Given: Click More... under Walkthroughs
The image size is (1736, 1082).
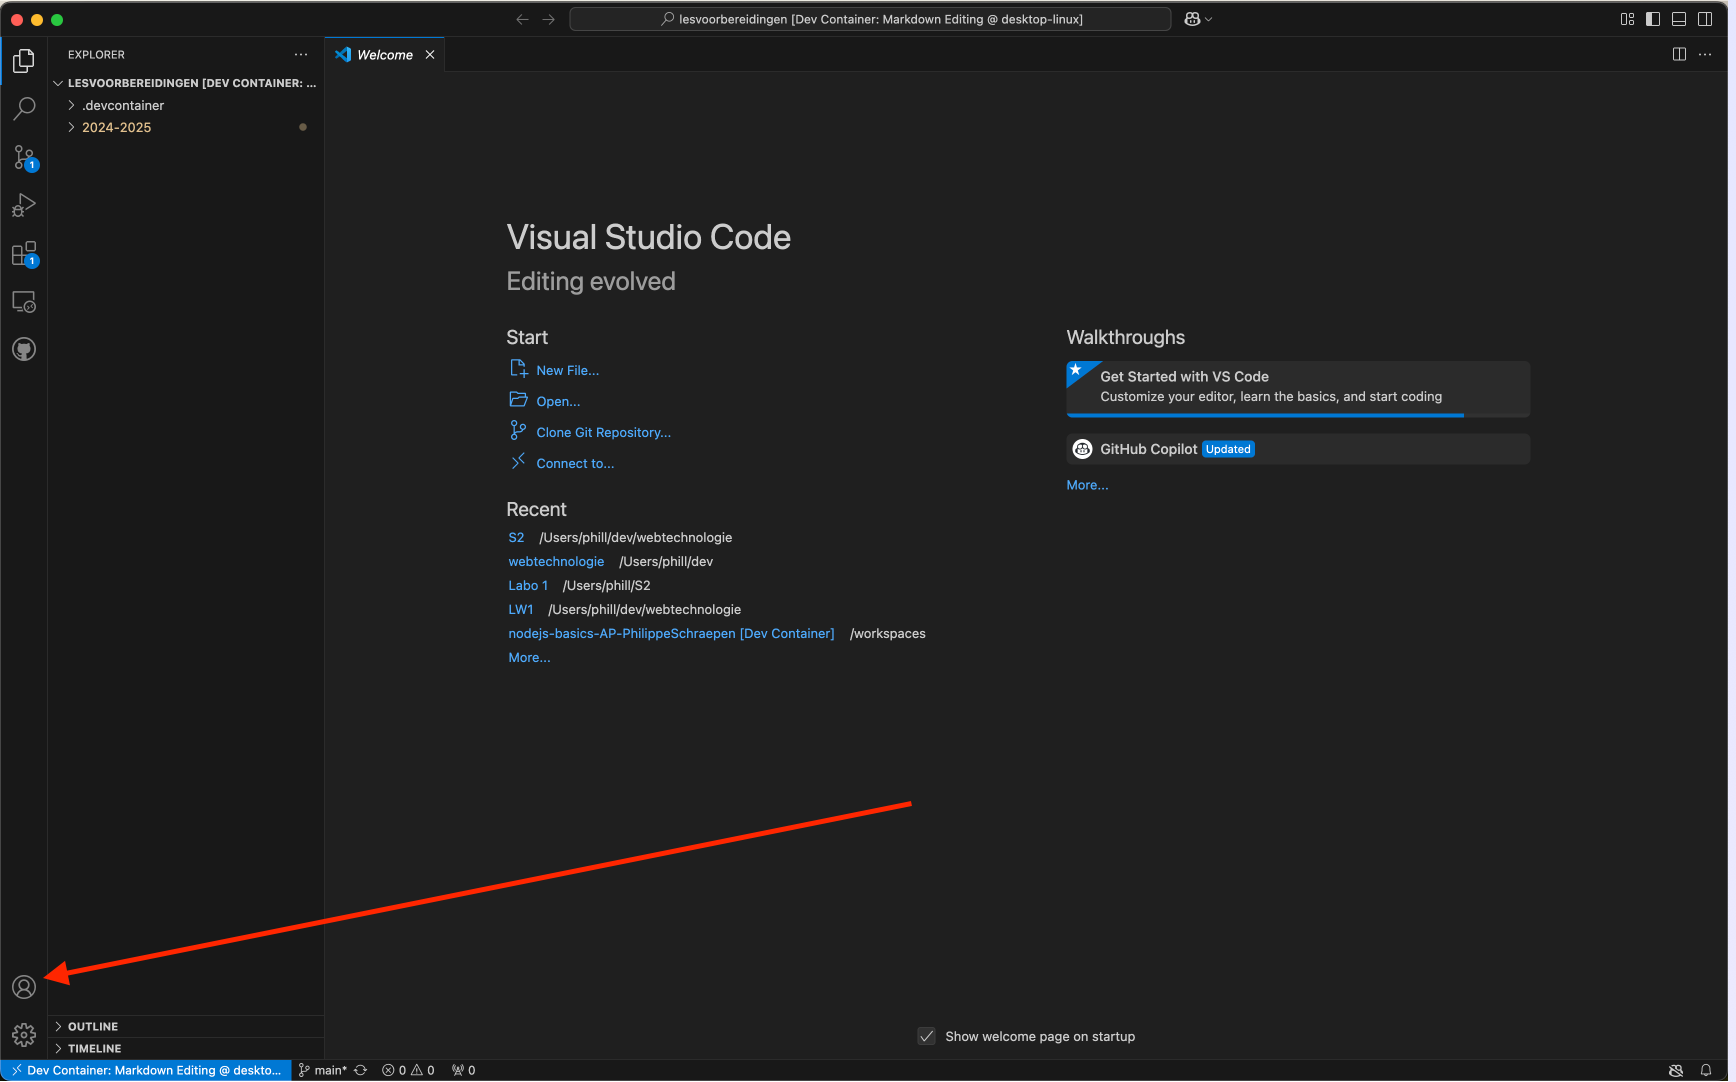Looking at the screenshot, I should coord(1087,485).
